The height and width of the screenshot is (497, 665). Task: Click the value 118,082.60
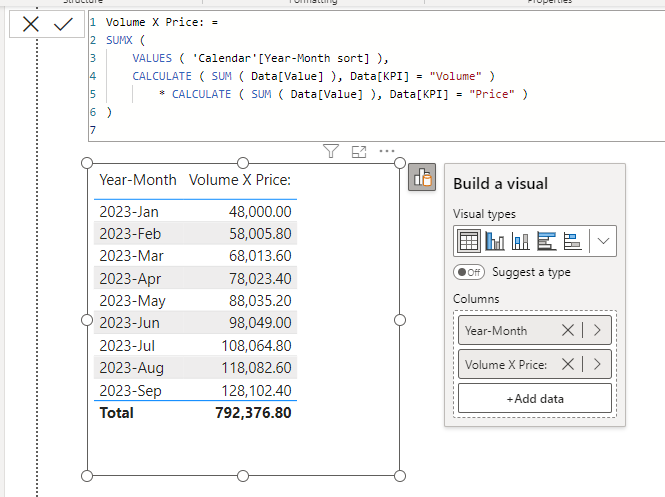point(256,368)
